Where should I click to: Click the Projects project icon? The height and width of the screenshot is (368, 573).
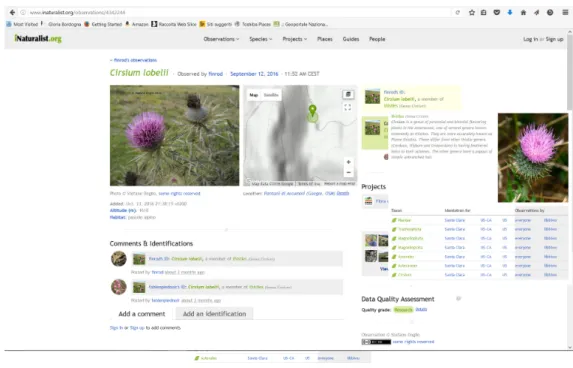coord(368,201)
